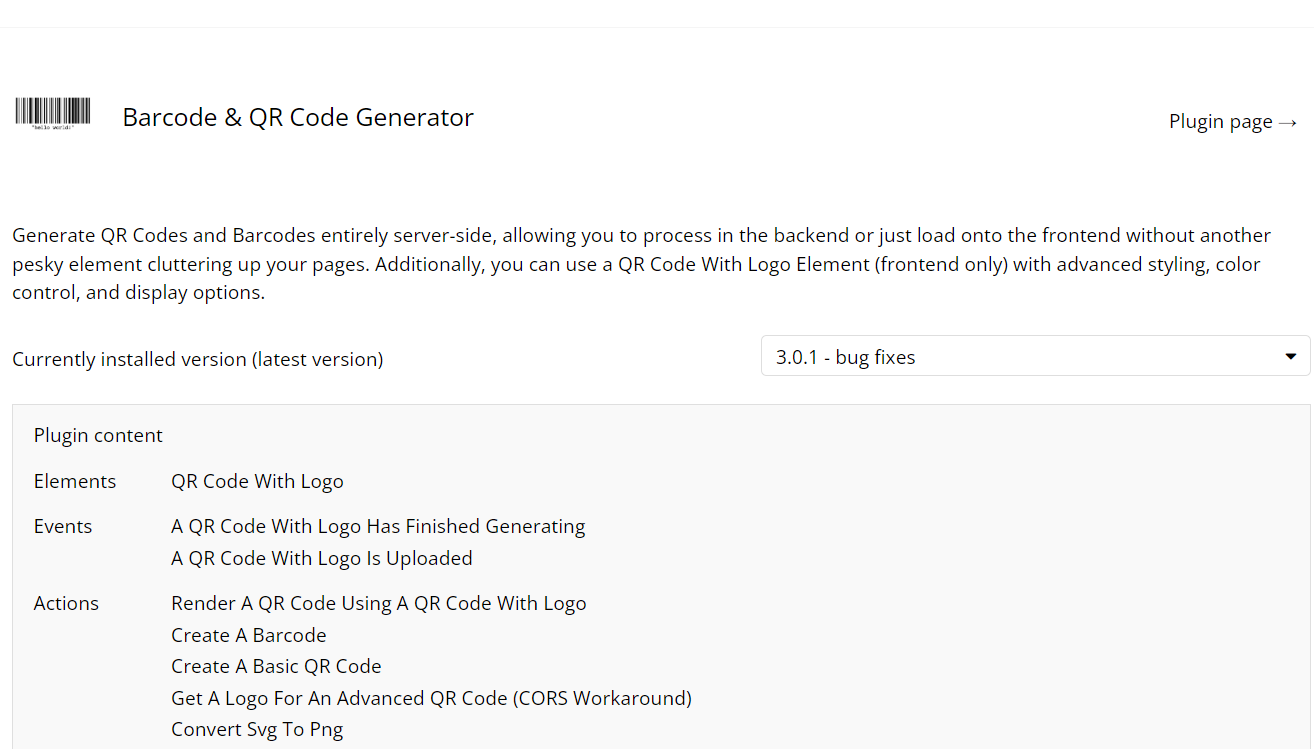Click the Convert Svg To Png action
Image resolution: width=1314 pixels, height=755 pixels.
[x=257, y=730]
